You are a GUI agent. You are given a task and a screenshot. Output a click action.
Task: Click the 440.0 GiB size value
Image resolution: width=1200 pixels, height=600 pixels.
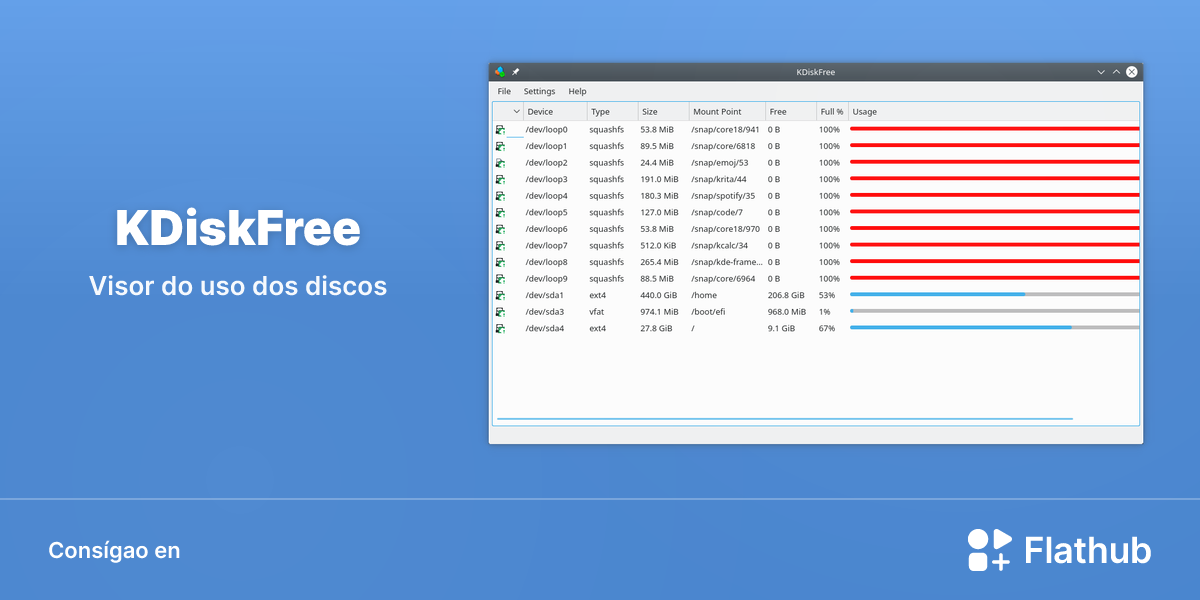tap(658, 295)
